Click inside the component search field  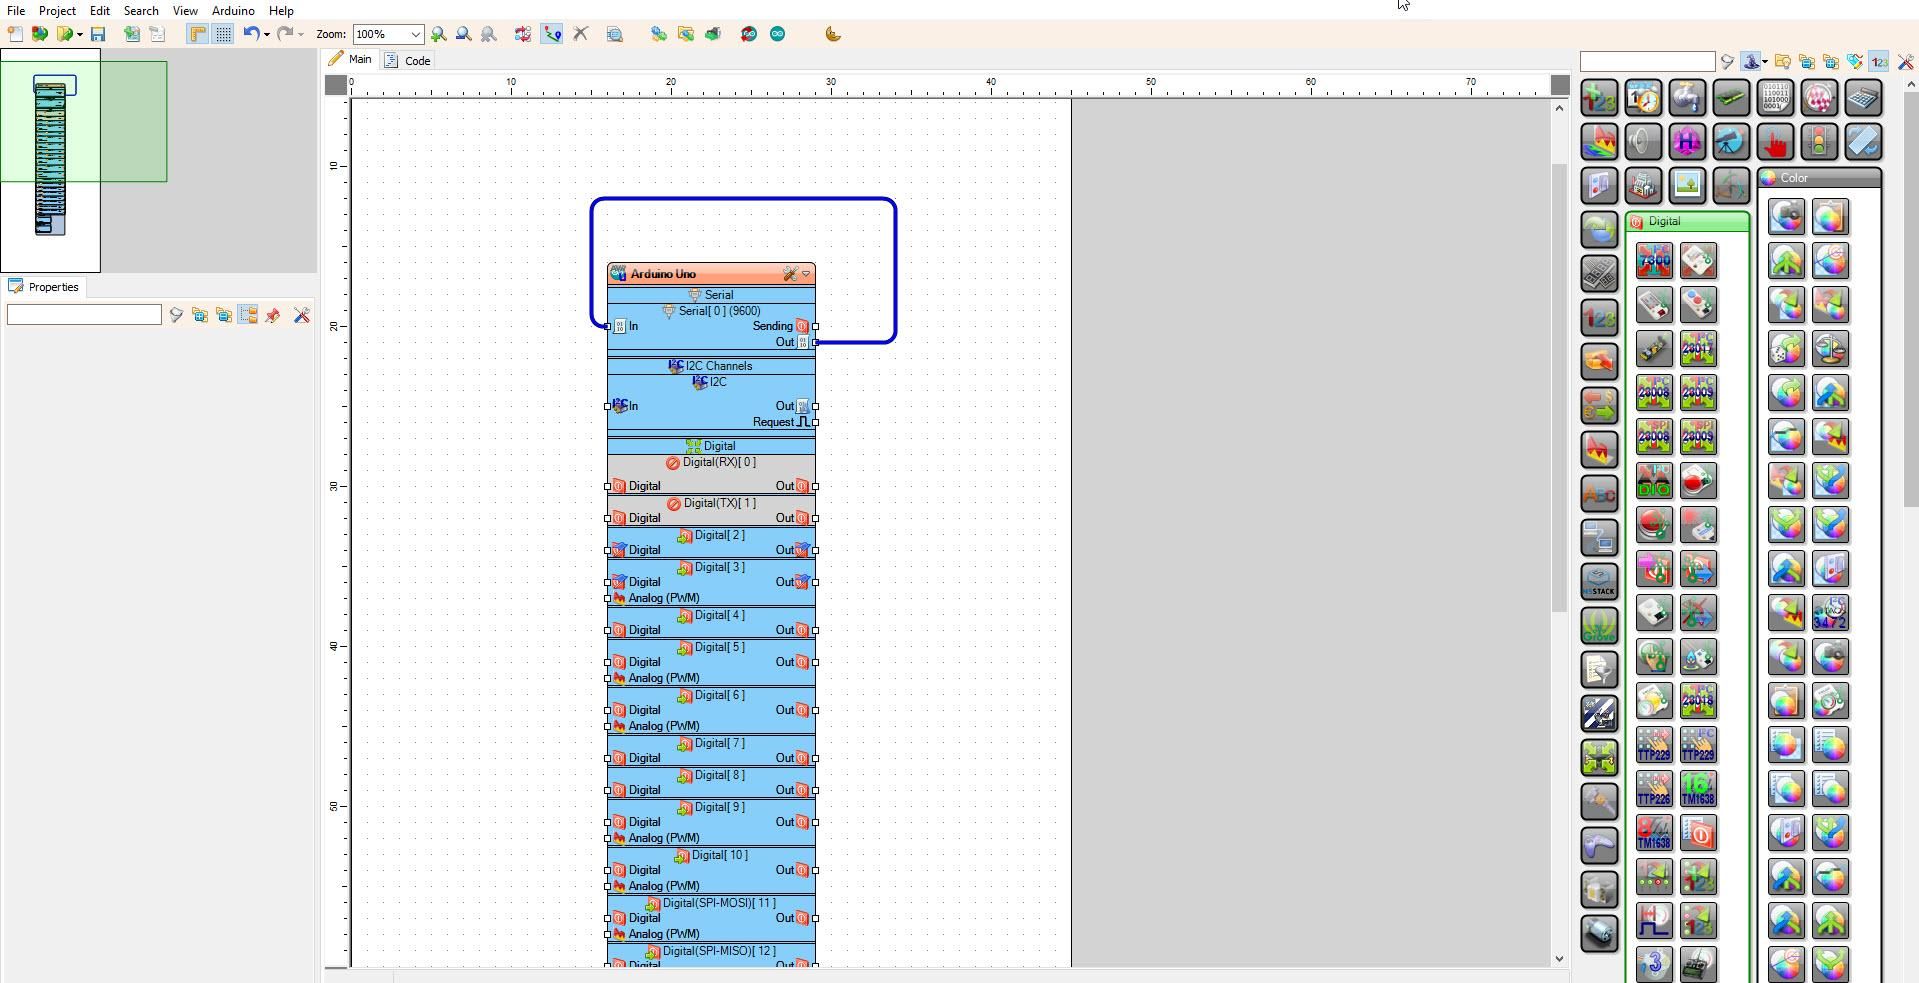point(1647,61)
